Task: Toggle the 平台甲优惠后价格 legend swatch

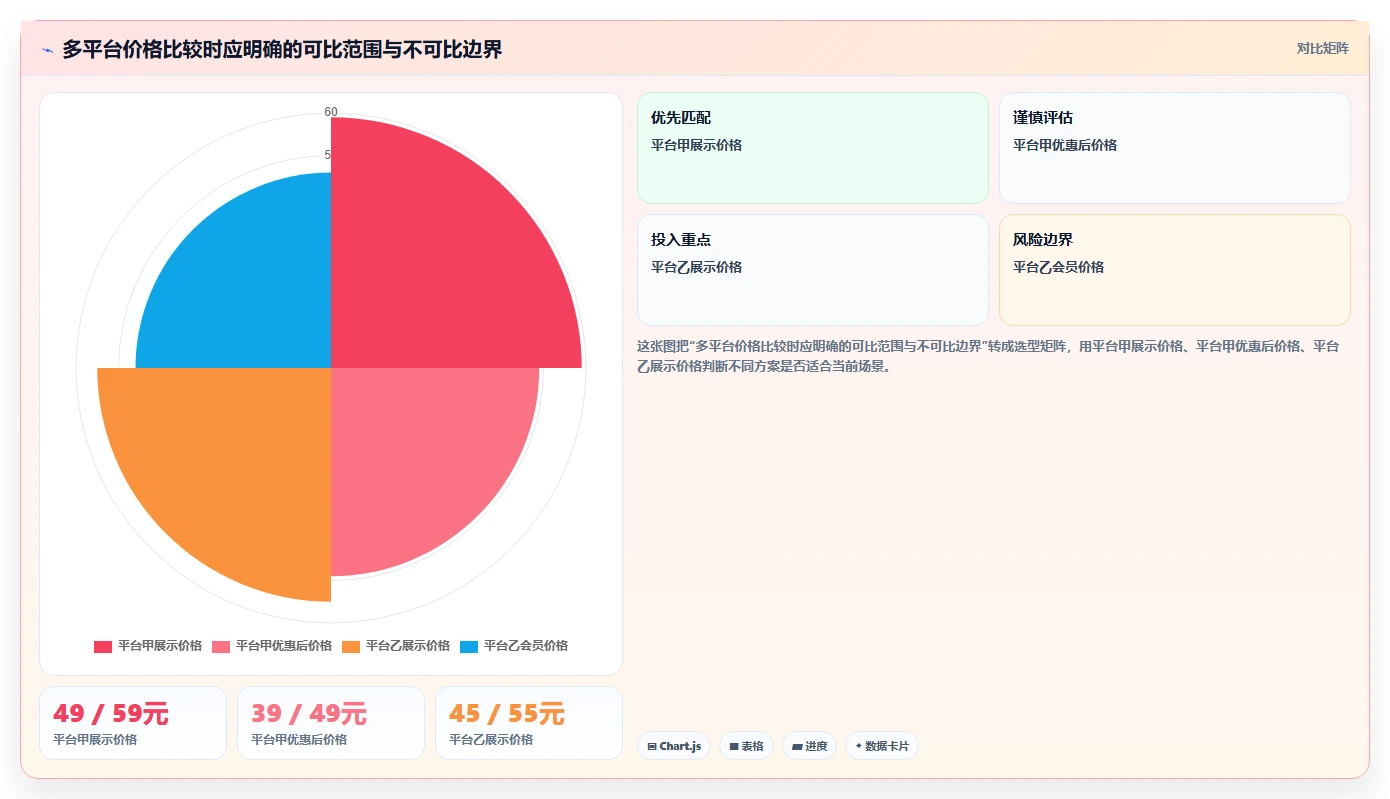Action: (x=221, y=646)
